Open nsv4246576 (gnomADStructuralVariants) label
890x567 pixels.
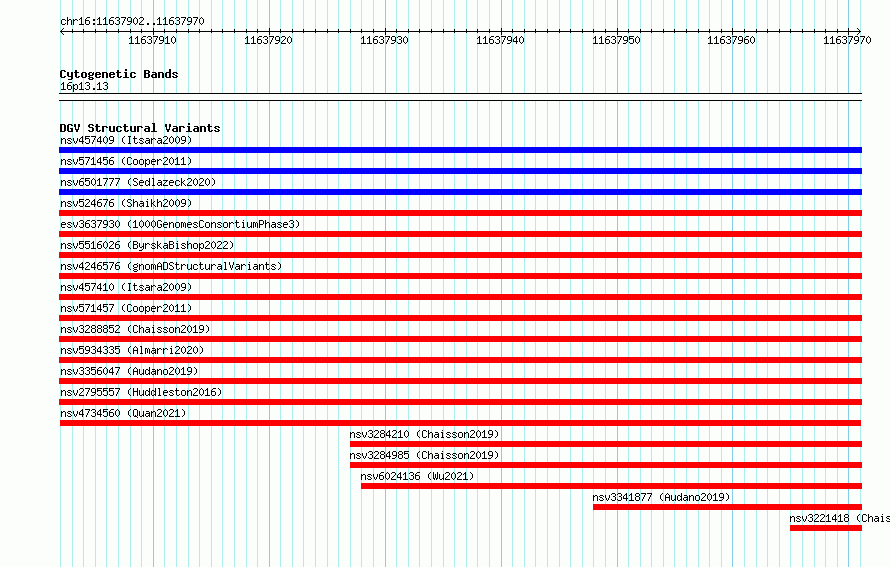point(171,266)
